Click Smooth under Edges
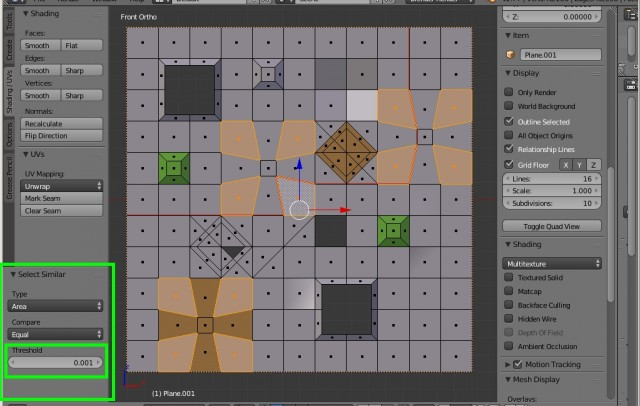Viewport: 640px width, 406px height. click(40, 70)
